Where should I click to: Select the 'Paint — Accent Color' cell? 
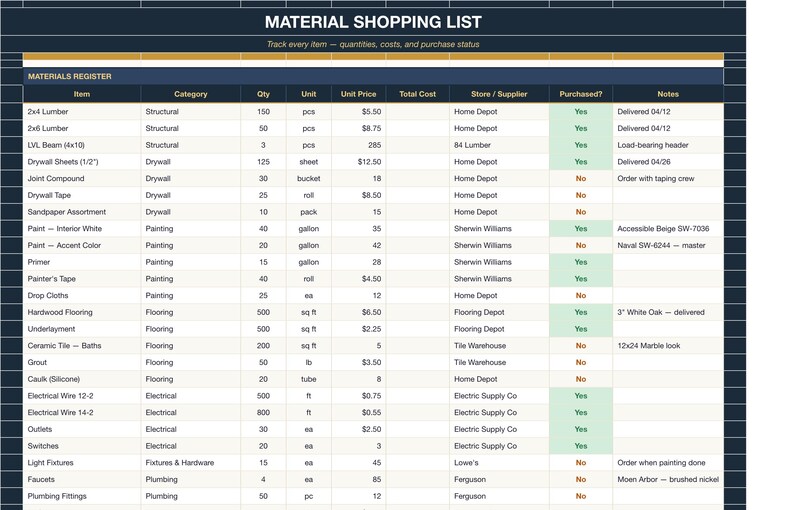(82, 245)
